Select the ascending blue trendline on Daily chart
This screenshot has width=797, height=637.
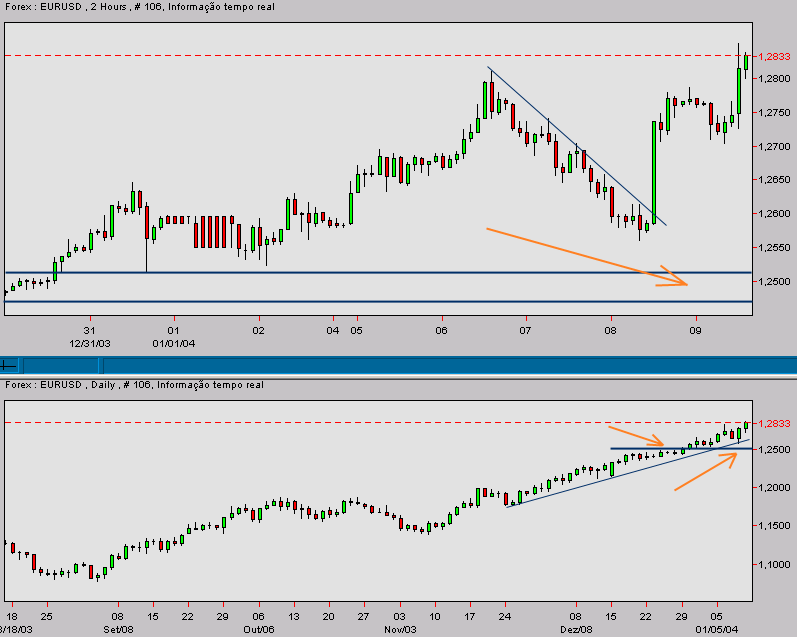[x=628, y=473]
